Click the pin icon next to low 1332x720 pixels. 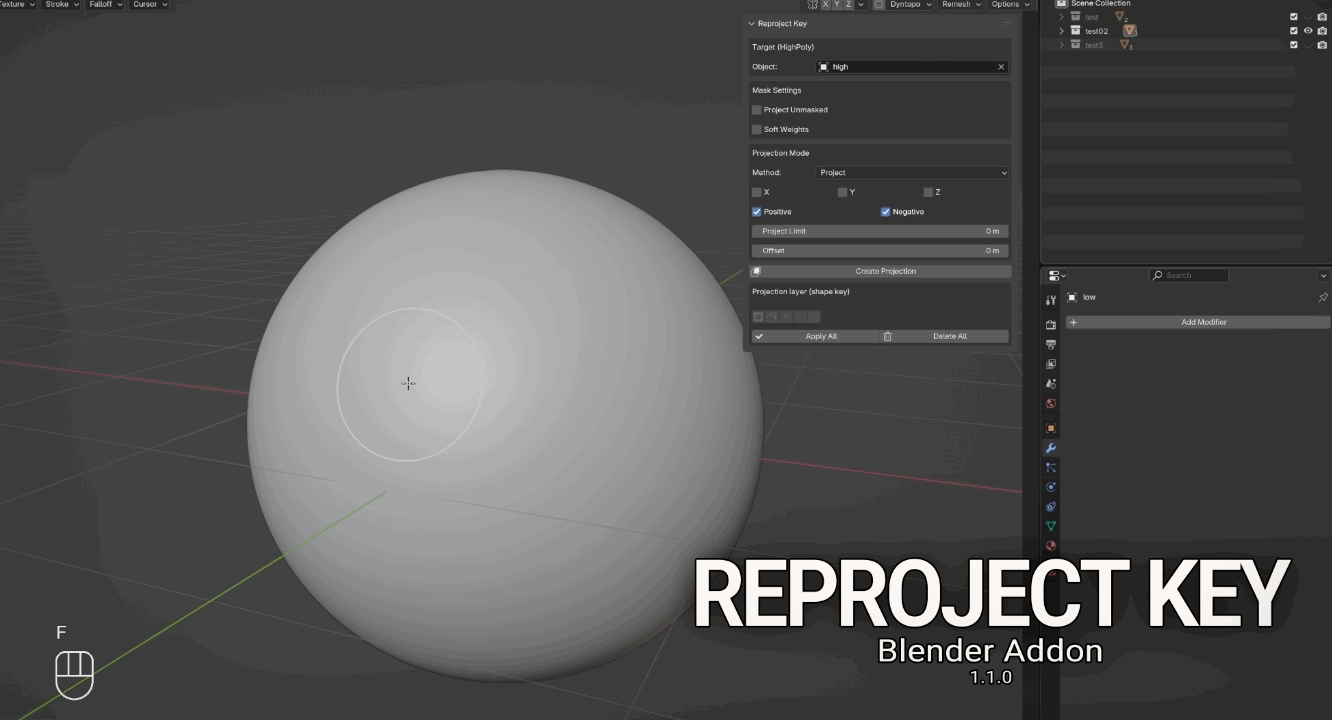coord(1323,297)
